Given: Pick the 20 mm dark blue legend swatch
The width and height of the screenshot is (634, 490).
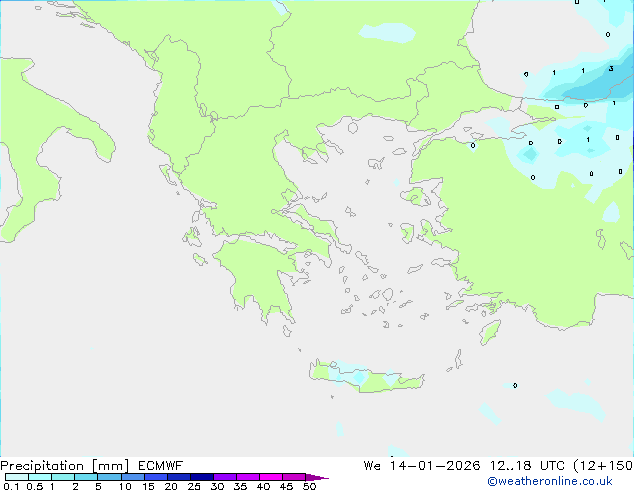Looking at the screenshot, I should pos(179,477).
